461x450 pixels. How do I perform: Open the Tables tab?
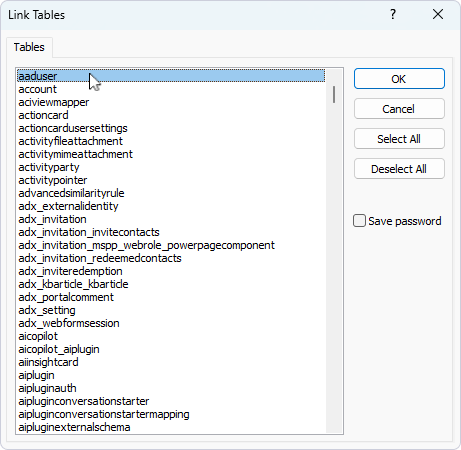pyautogui.click(x=29, y=47)
